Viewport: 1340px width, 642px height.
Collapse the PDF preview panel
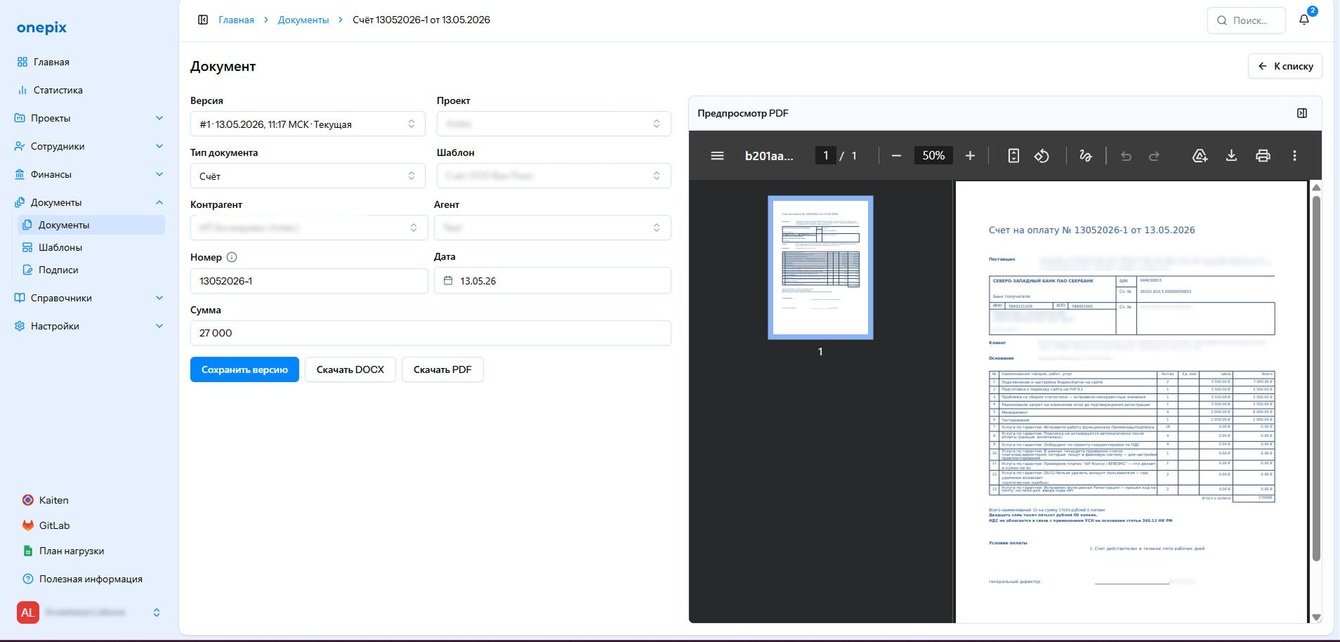pyautogui.click(x=1302, y=113)
